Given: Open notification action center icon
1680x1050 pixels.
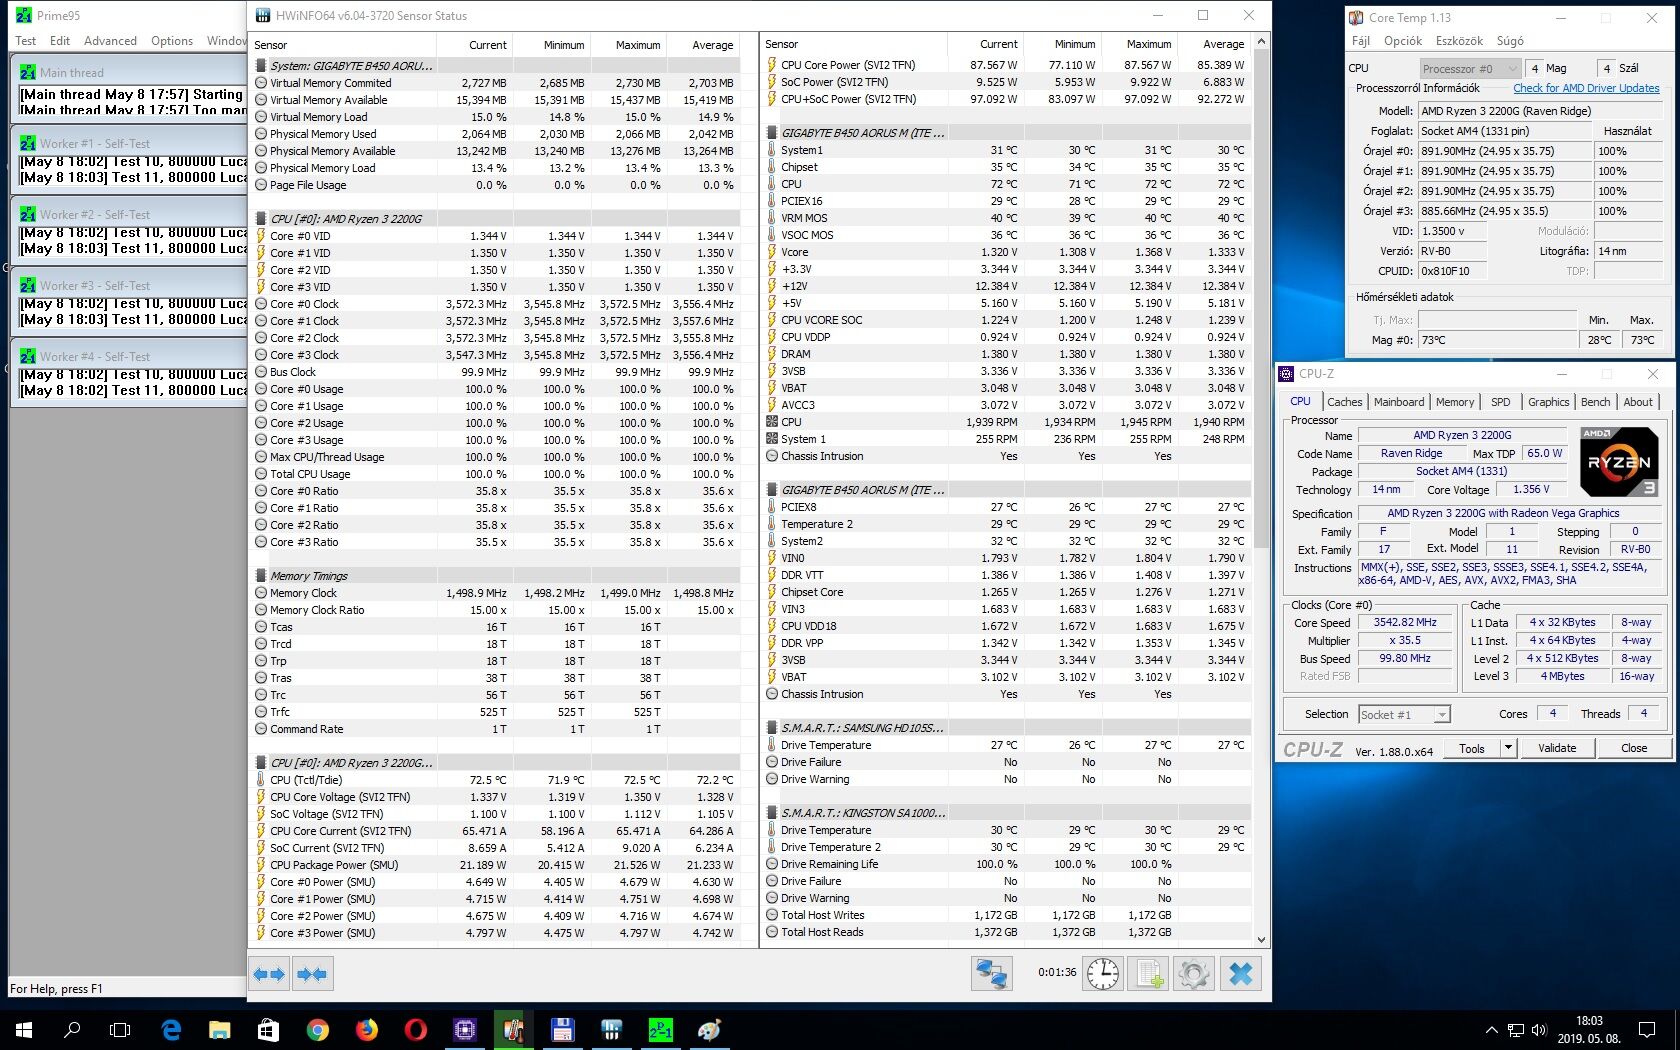Looking at the screenshot, I should 1646,1029.
